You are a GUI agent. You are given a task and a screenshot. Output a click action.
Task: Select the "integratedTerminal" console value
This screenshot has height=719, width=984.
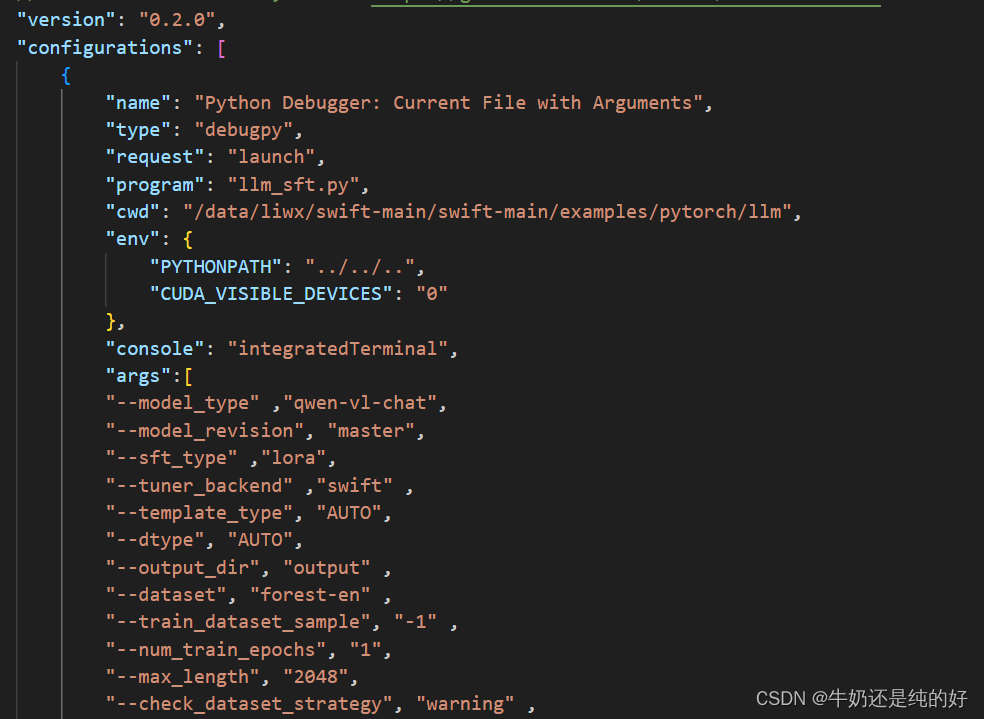pyautogui.click(x=338, y=348)
